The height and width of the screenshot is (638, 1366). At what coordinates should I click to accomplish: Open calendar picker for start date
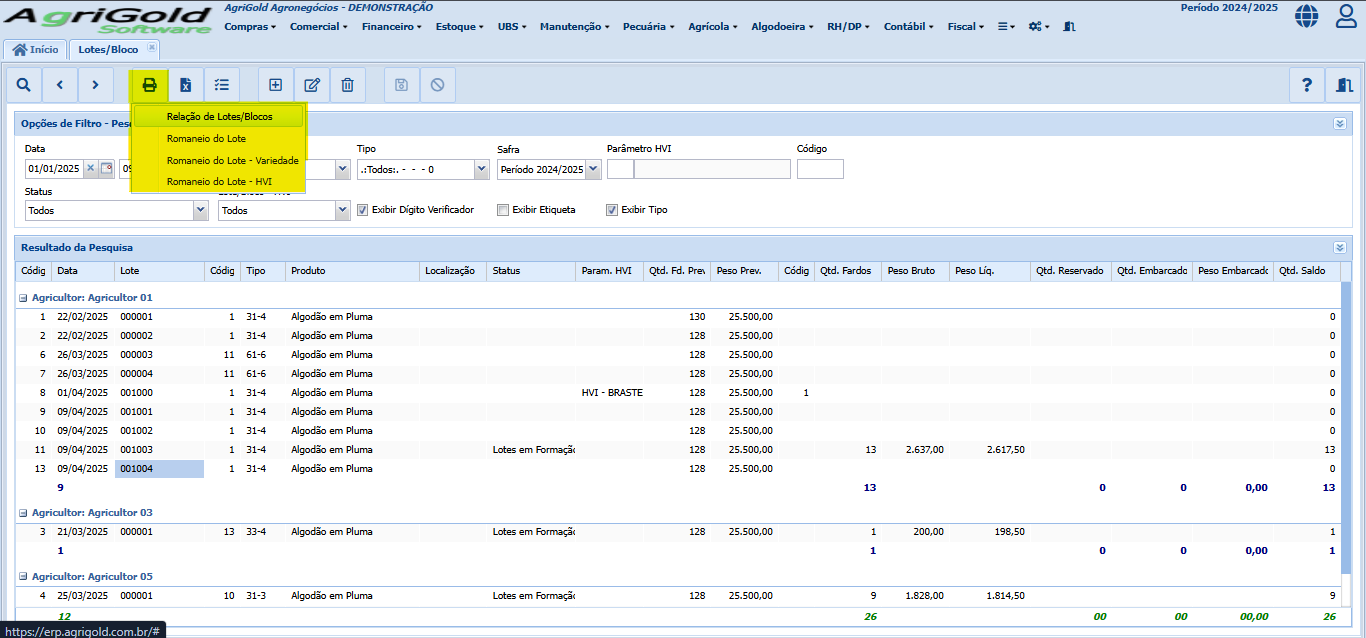click(x=105, y=169)
